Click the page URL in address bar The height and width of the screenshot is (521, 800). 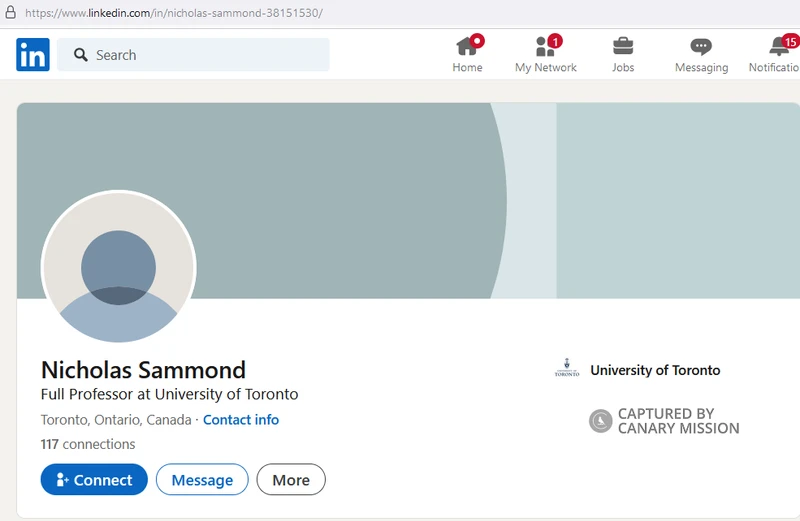pyautogui.click(x=174, y=13)
